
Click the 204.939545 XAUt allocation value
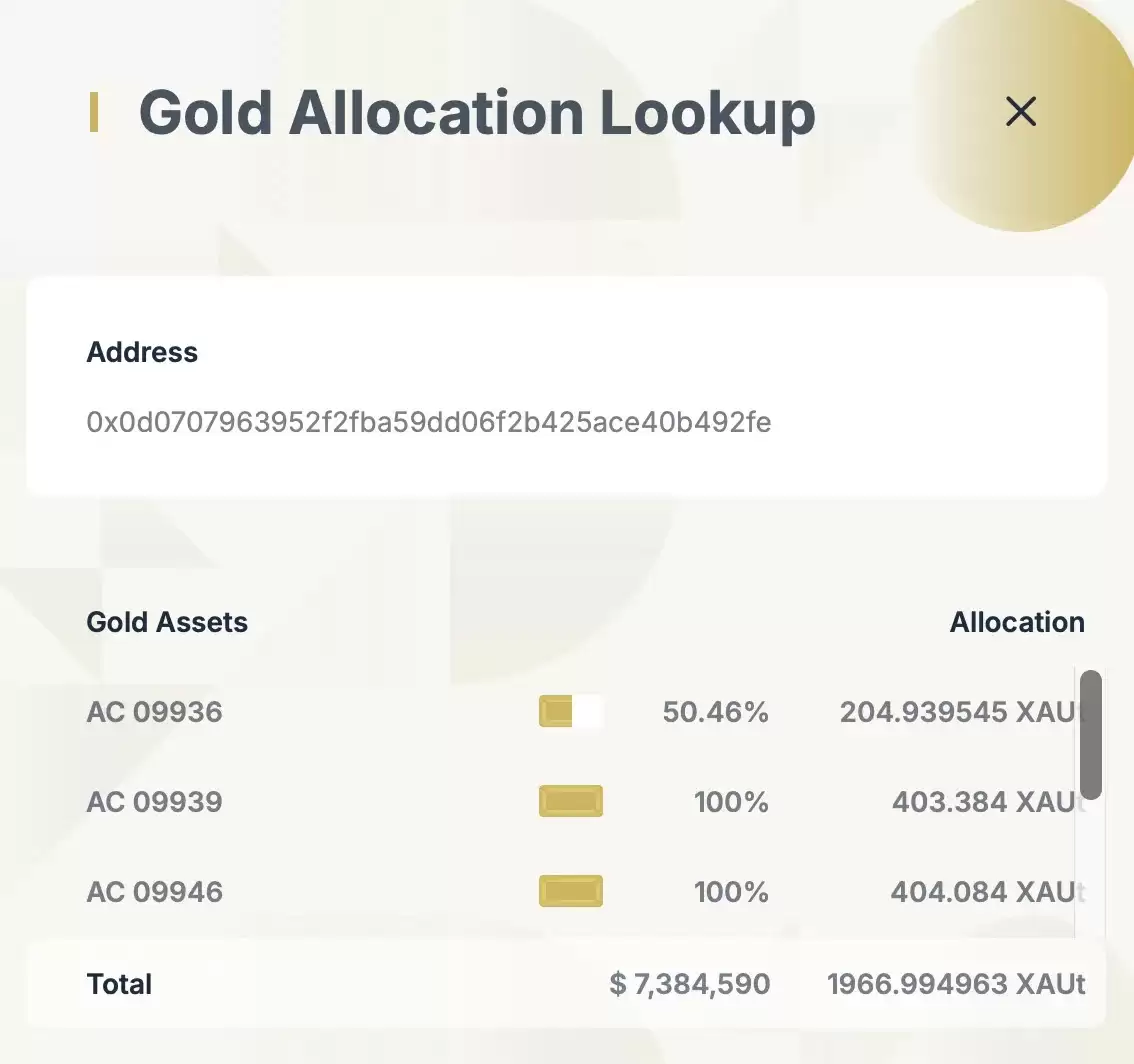[x=958, y=711]
